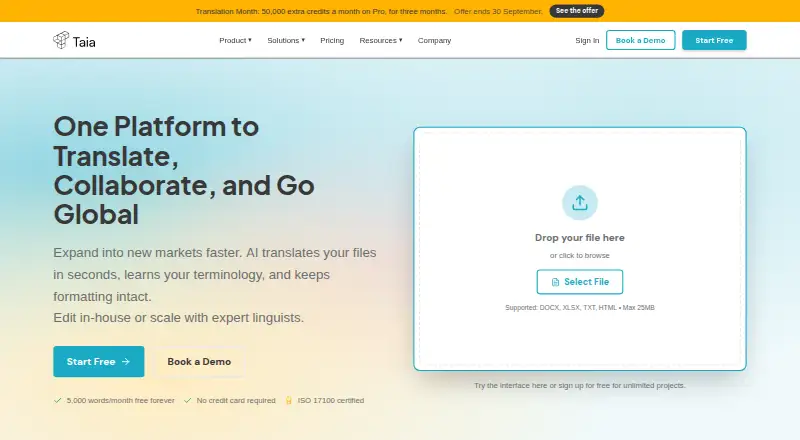This screenshot has height=440, width=800.
Task: Click the 'or click to browse' text
Action: click(x=580, y=255)
